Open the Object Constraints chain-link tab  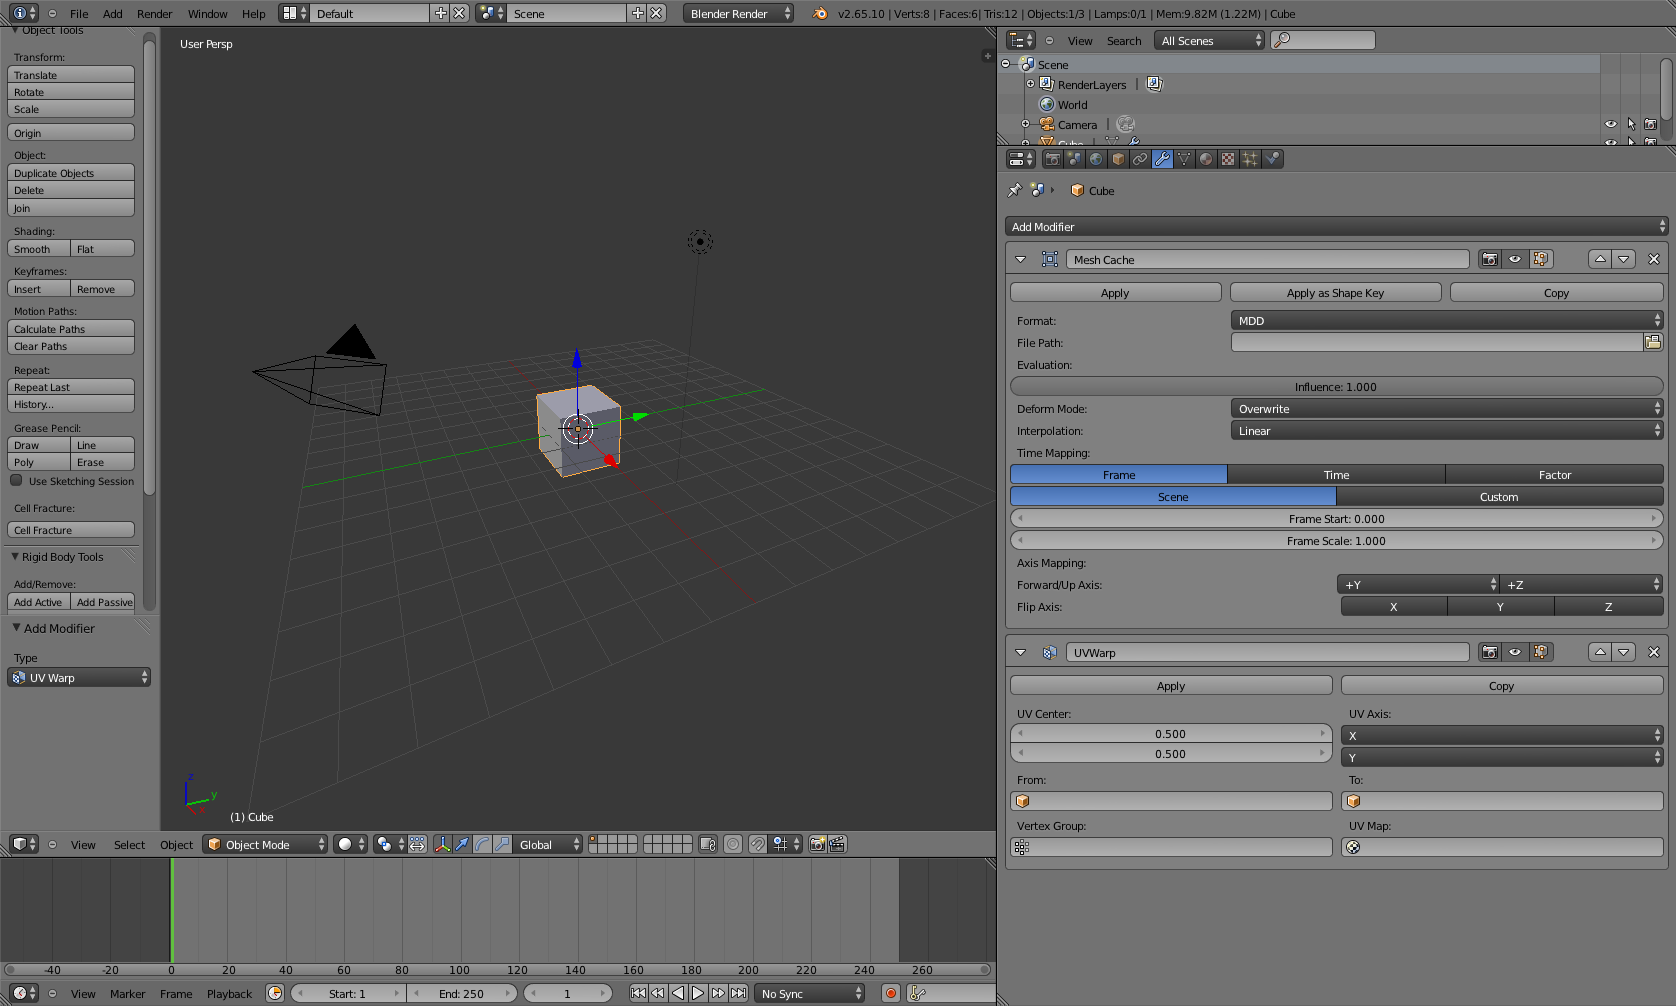pos(1140,159)
